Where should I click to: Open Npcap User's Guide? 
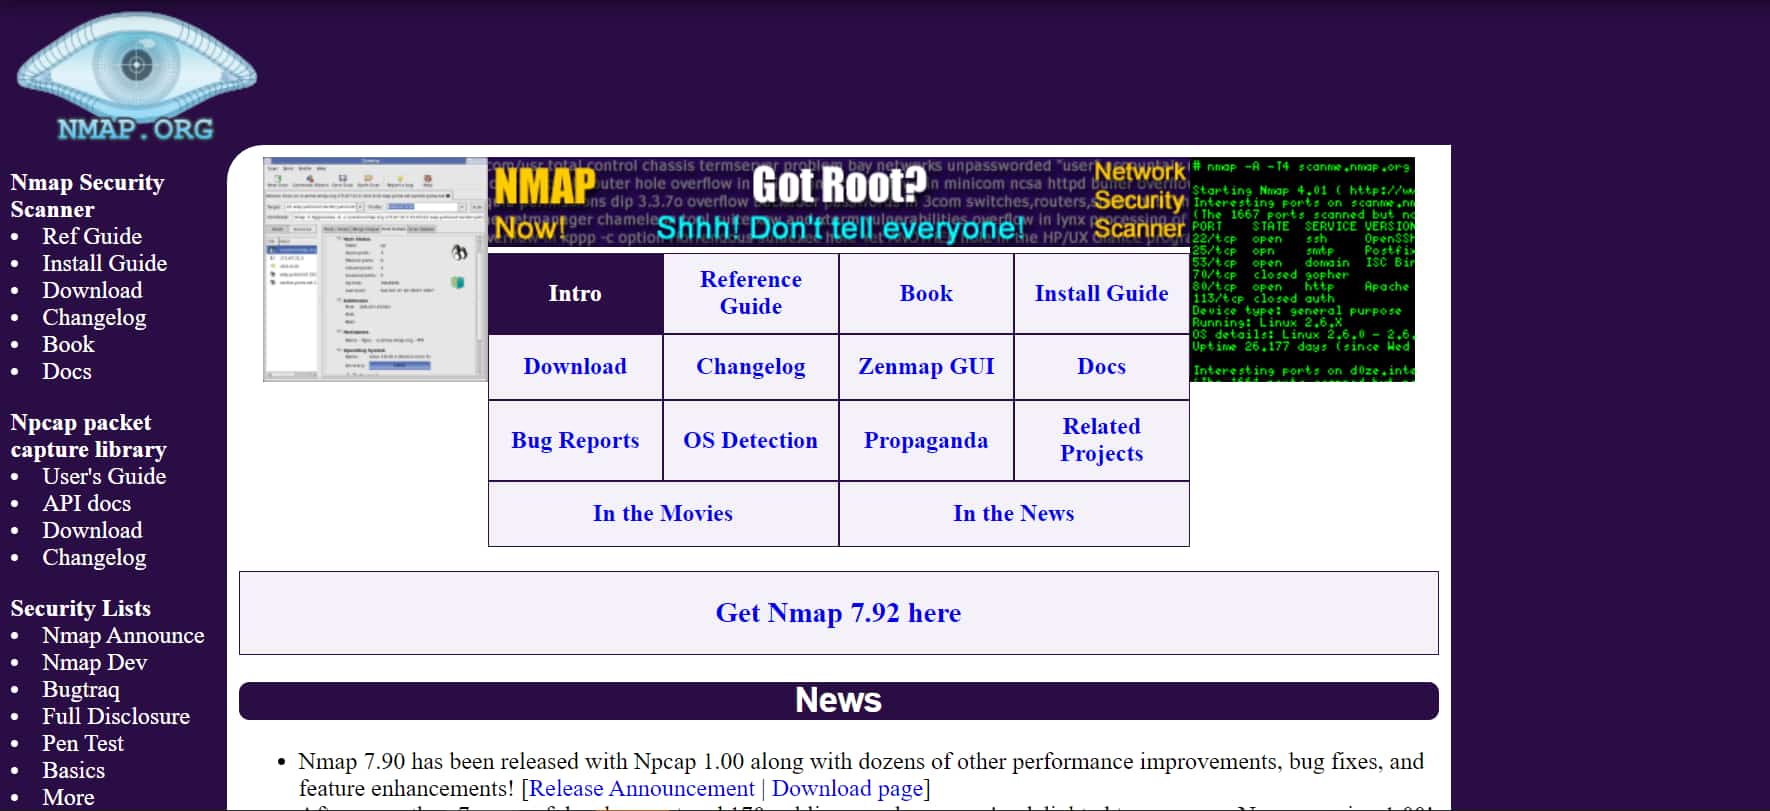104,476
